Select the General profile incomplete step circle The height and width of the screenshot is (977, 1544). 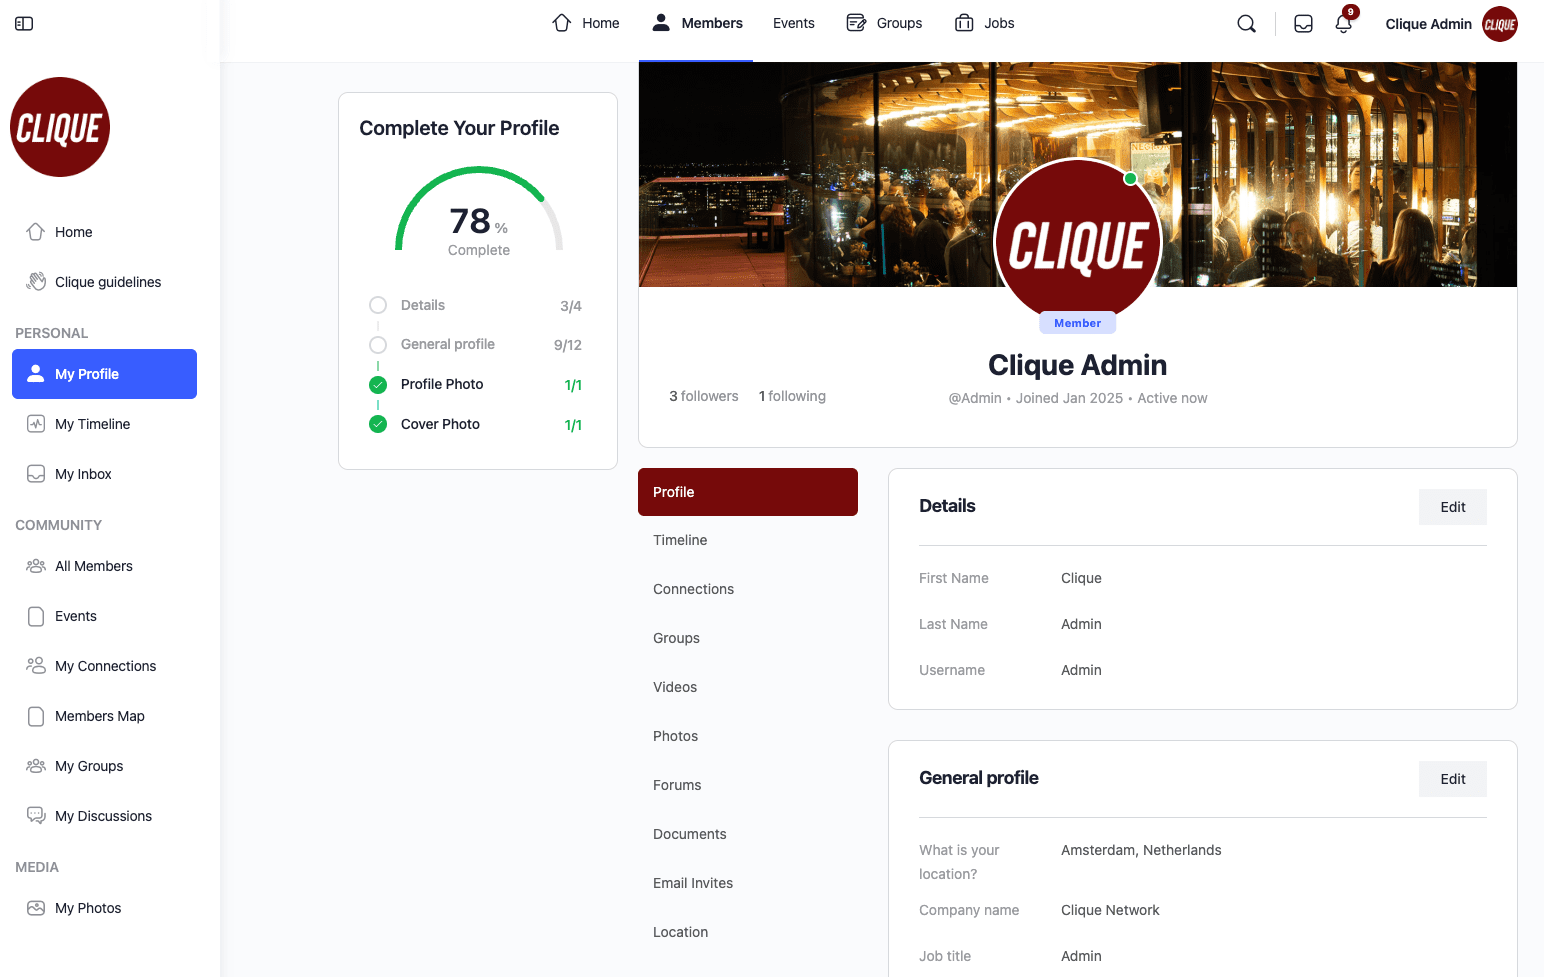(378, 345)
